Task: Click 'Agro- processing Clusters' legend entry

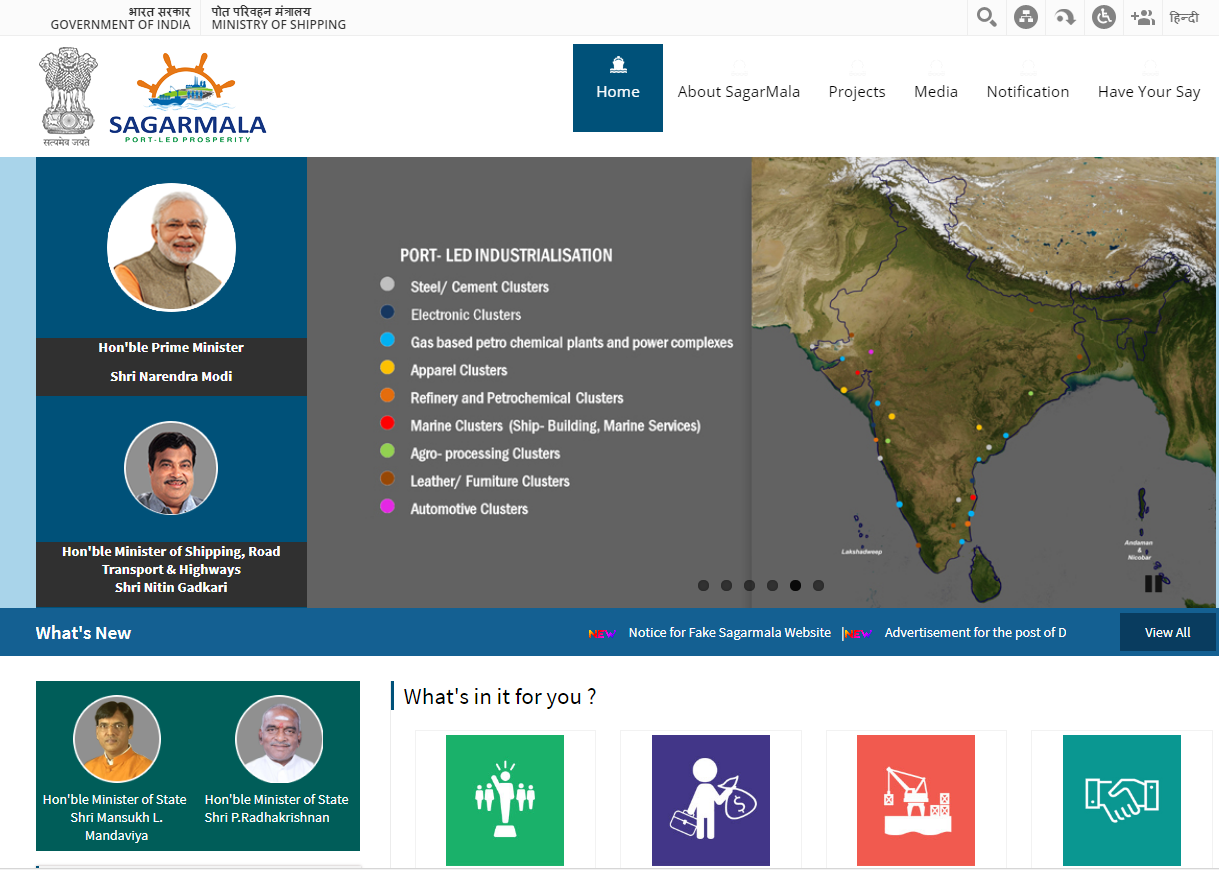Action: click(485, 454)
